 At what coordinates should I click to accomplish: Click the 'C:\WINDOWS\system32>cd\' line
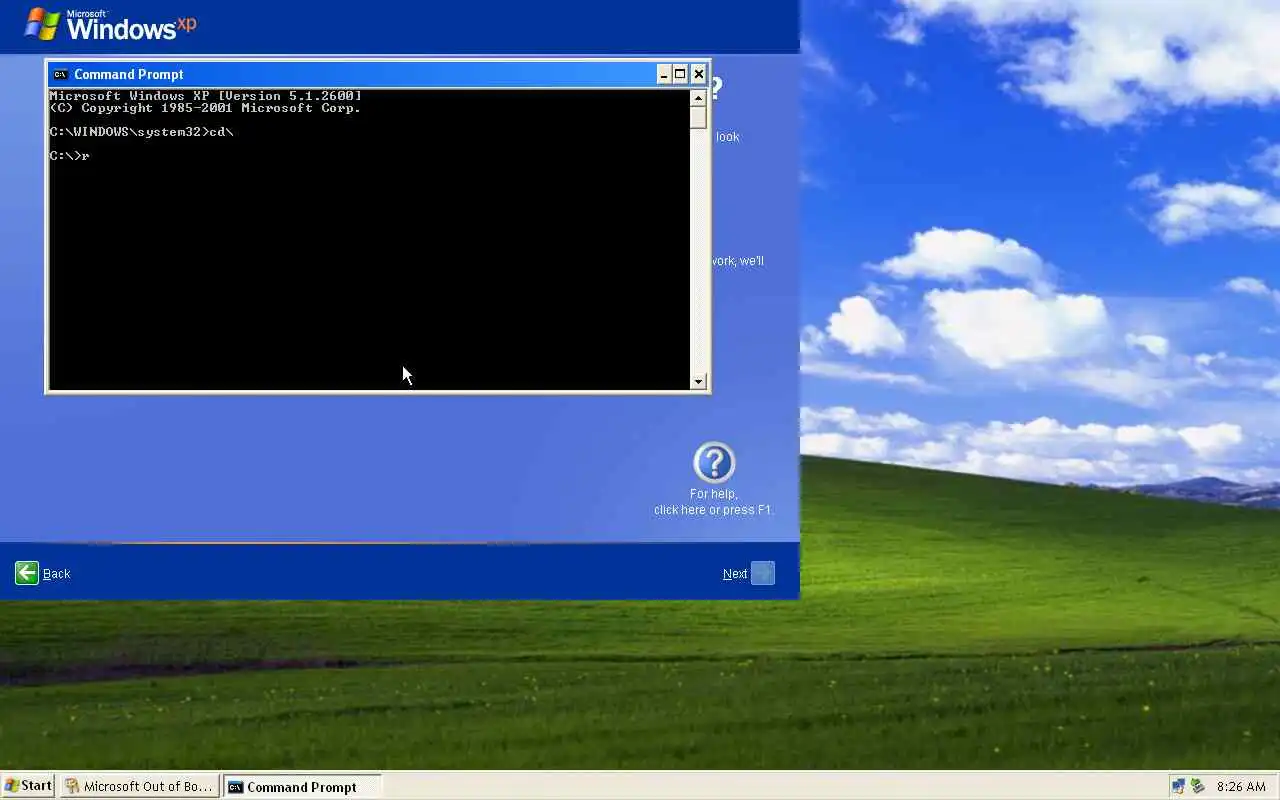tap(142, 132)
